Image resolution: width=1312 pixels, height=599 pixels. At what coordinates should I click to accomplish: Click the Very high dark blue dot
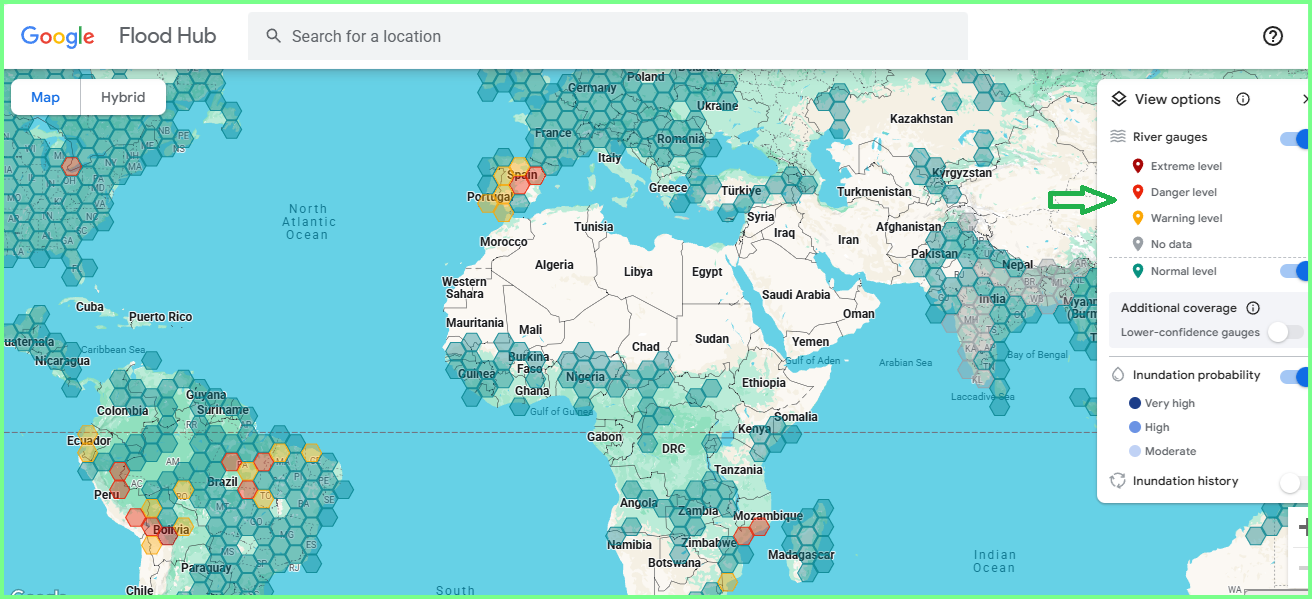[1134, 403]
